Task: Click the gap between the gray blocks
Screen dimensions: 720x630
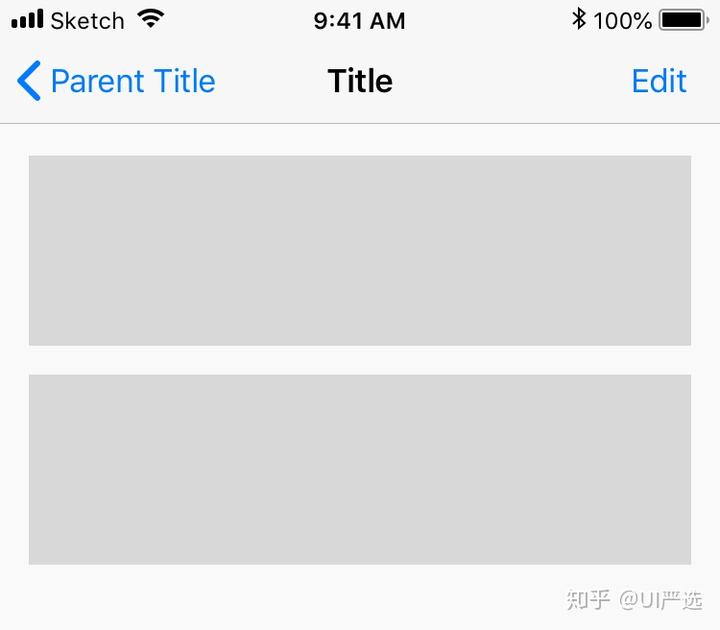Action: pos(360,360)
